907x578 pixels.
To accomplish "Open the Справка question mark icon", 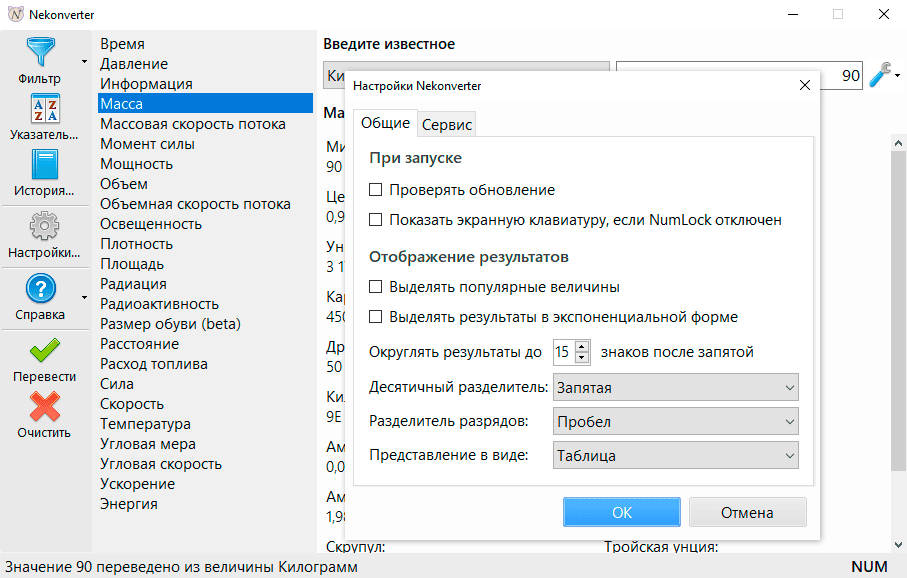I will point(40,288).
